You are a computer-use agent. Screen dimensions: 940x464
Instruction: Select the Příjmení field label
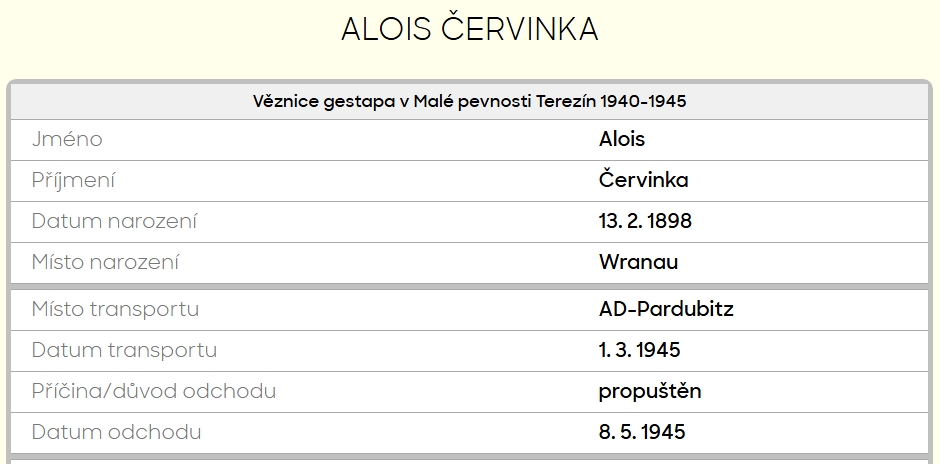click(73, 180)
